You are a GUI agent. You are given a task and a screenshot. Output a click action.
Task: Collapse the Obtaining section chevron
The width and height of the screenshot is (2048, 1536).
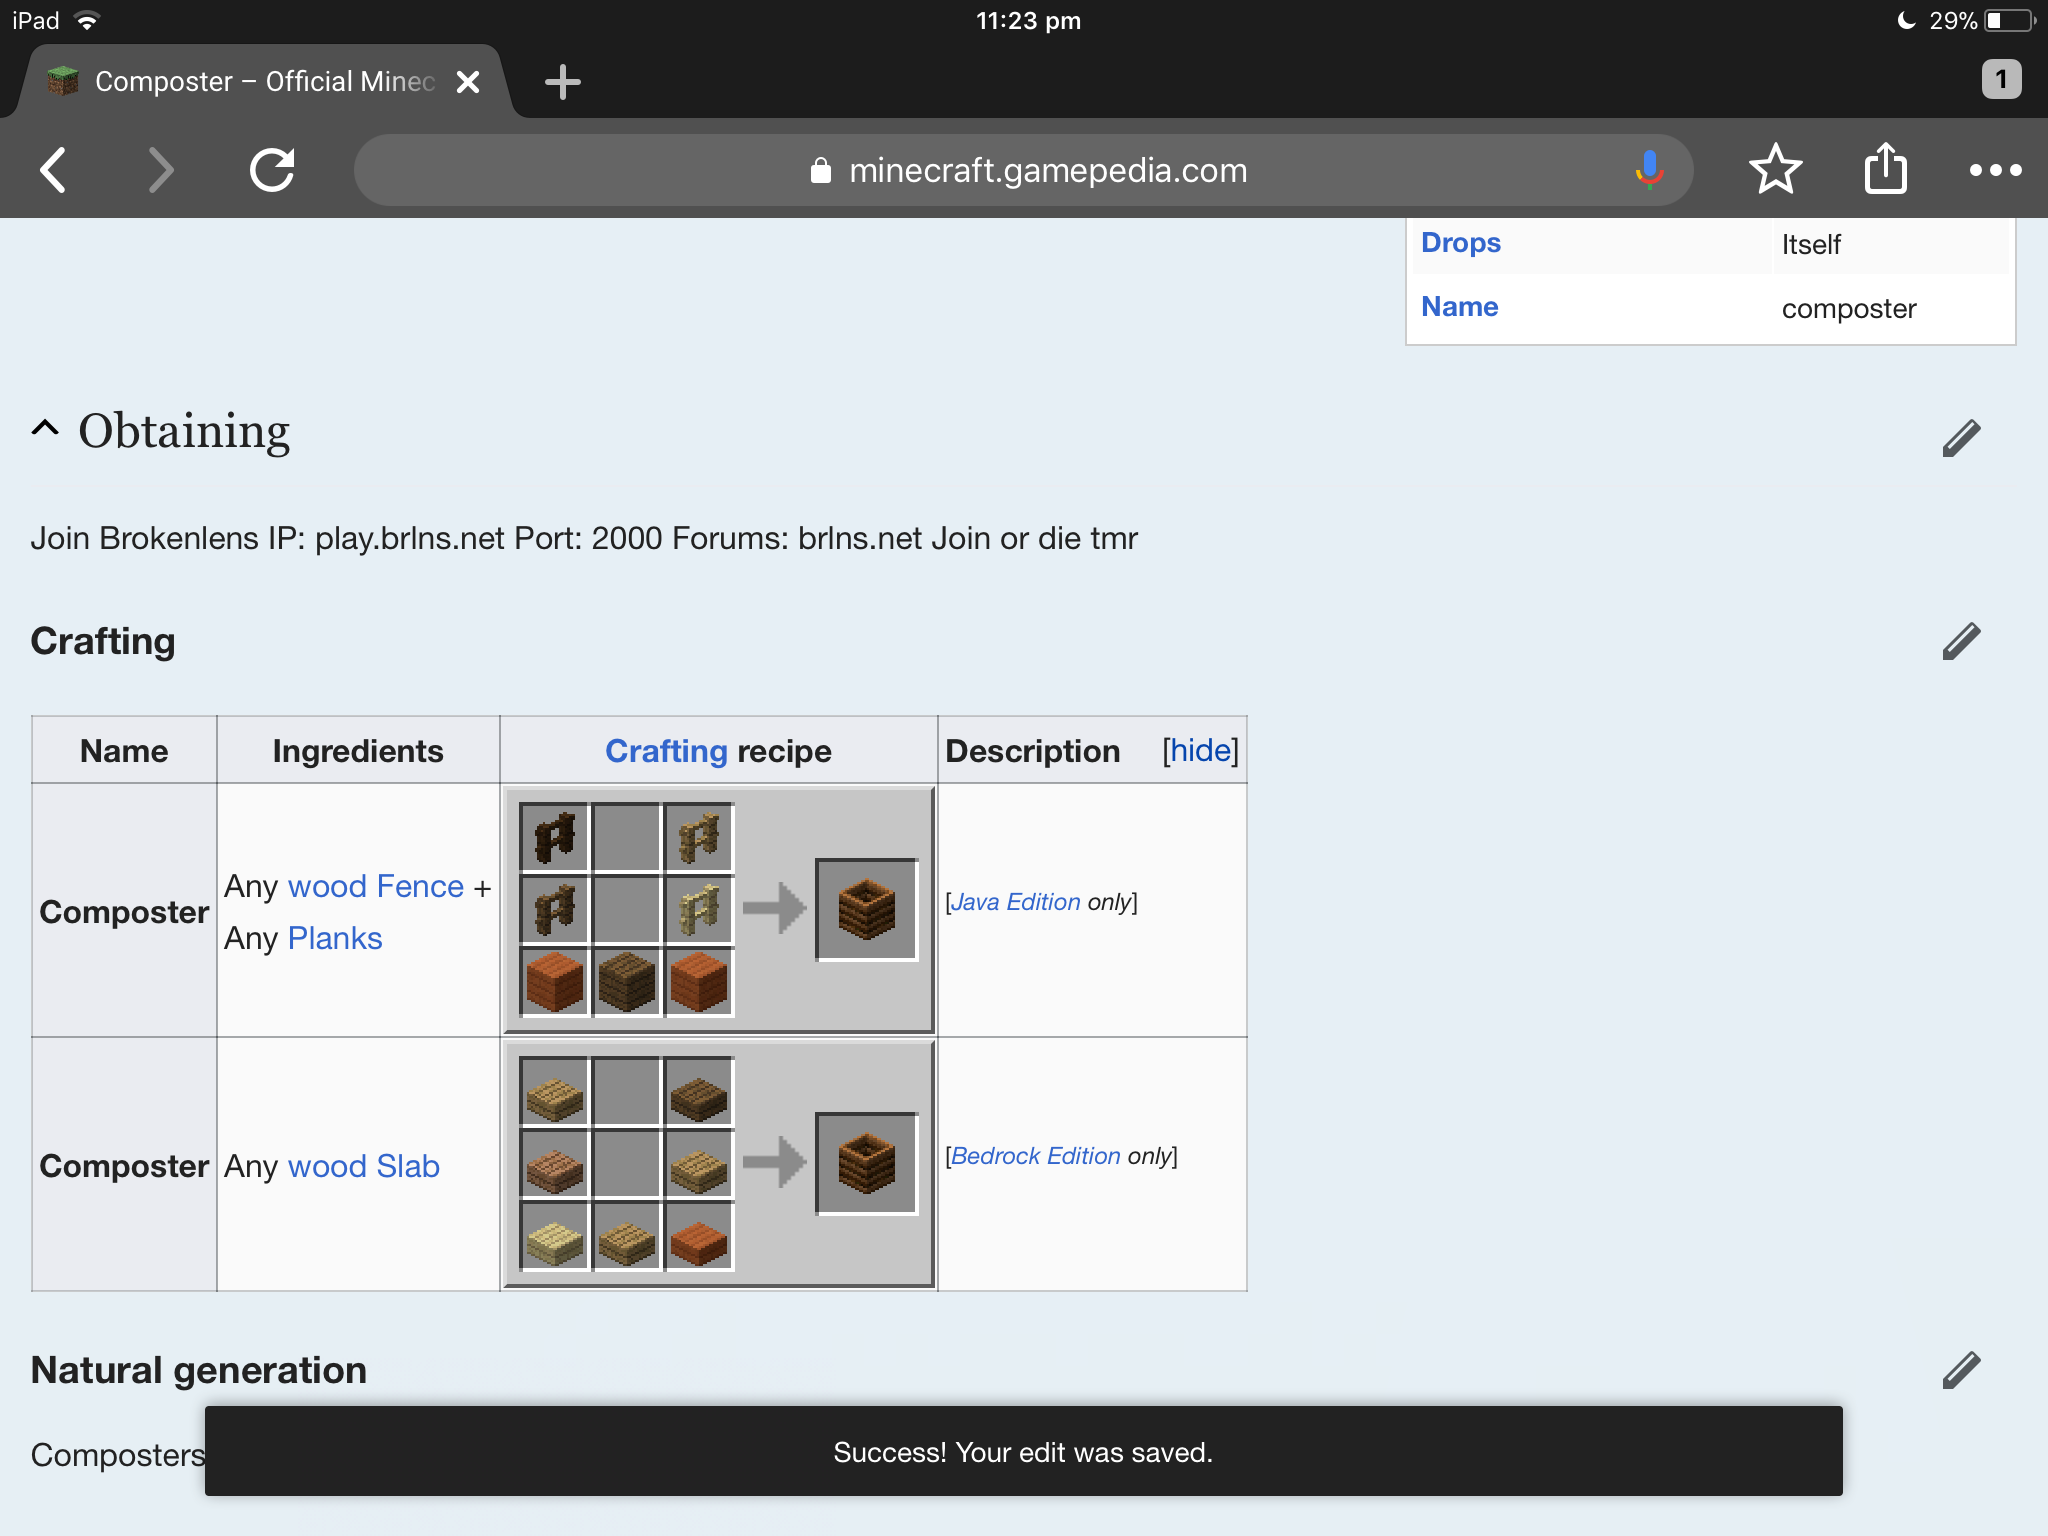tap(45, 428)
